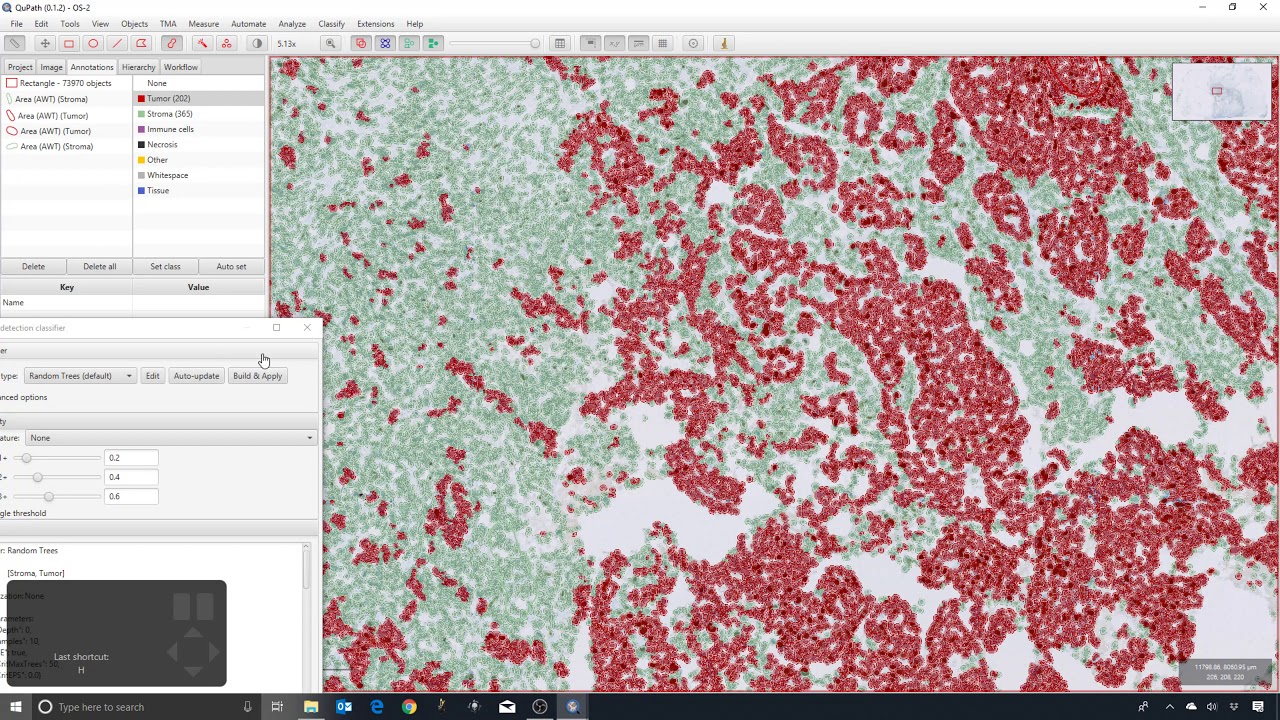Click the Build & Apply button
This screenshot has height=720, width=1280.
click(x=257, y=376)
